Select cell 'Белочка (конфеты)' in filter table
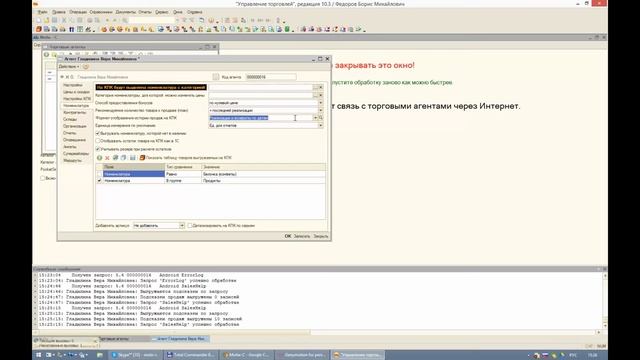 click(x=264, y=174)
